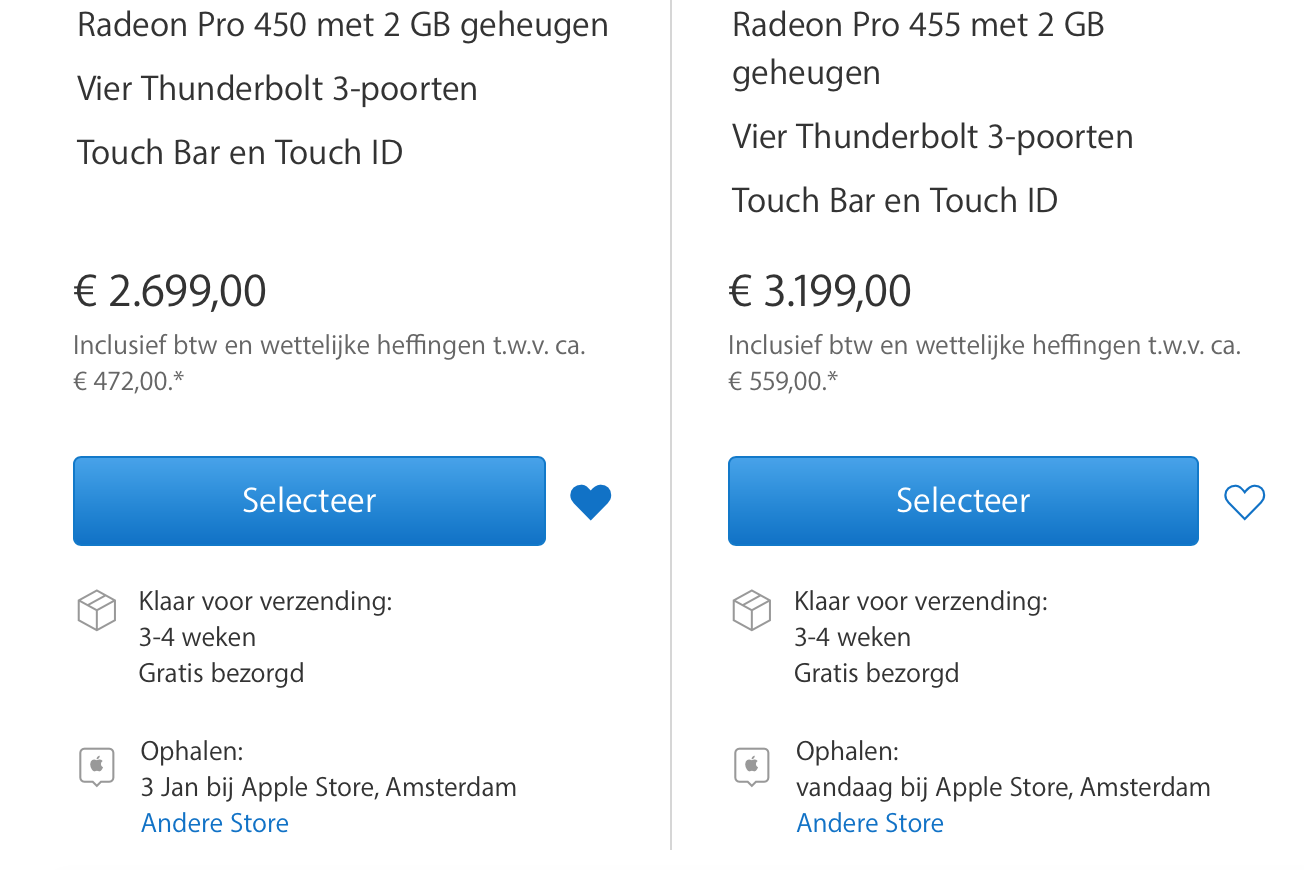Click '3 Jan bij Apple Store, Amsterdam'
This screenshot has height=870, width=1304.
[329, 787]
